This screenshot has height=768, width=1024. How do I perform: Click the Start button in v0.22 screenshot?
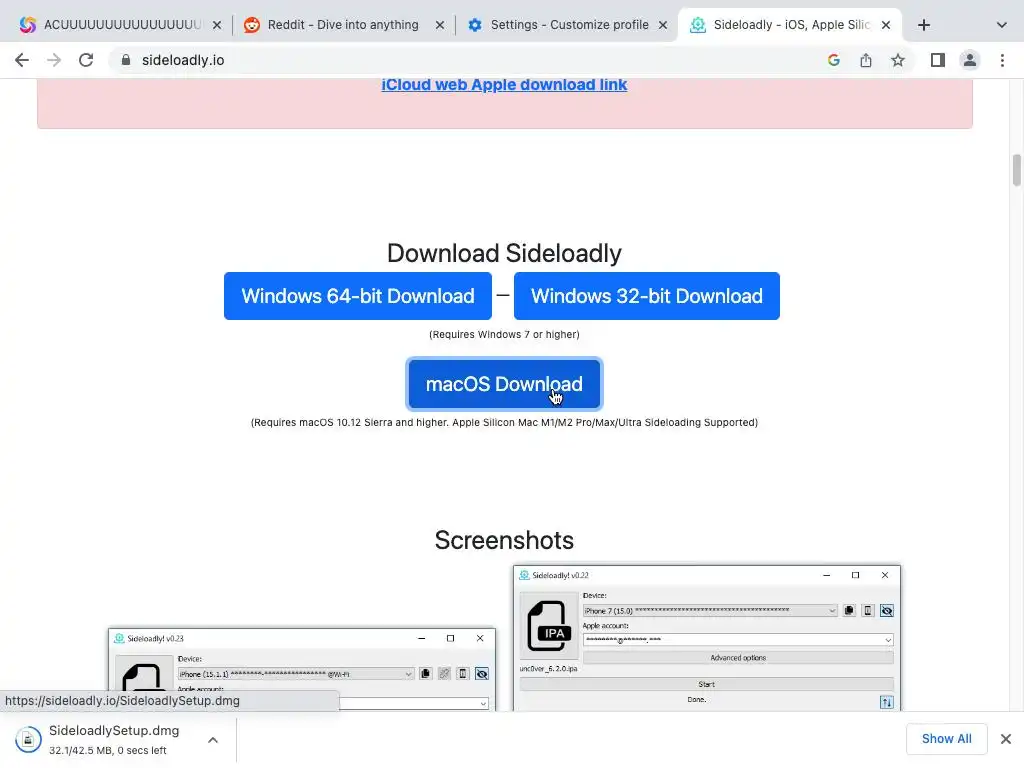click(x=707, y=684)
